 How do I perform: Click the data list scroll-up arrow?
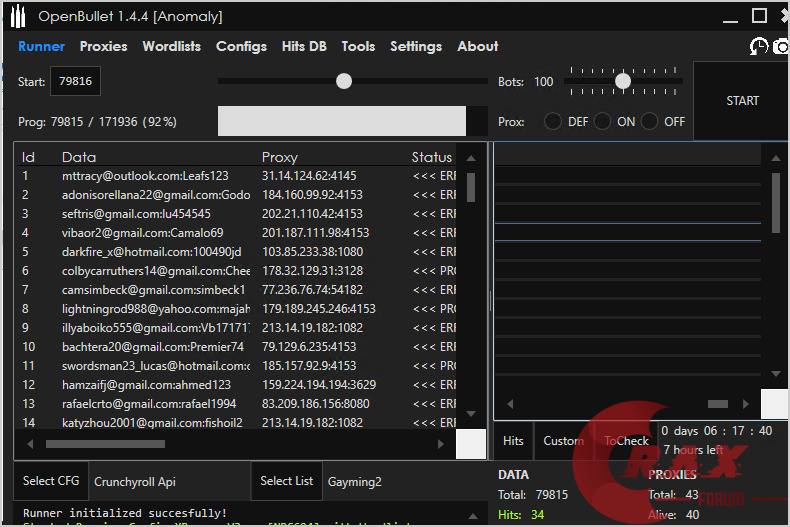471,158
